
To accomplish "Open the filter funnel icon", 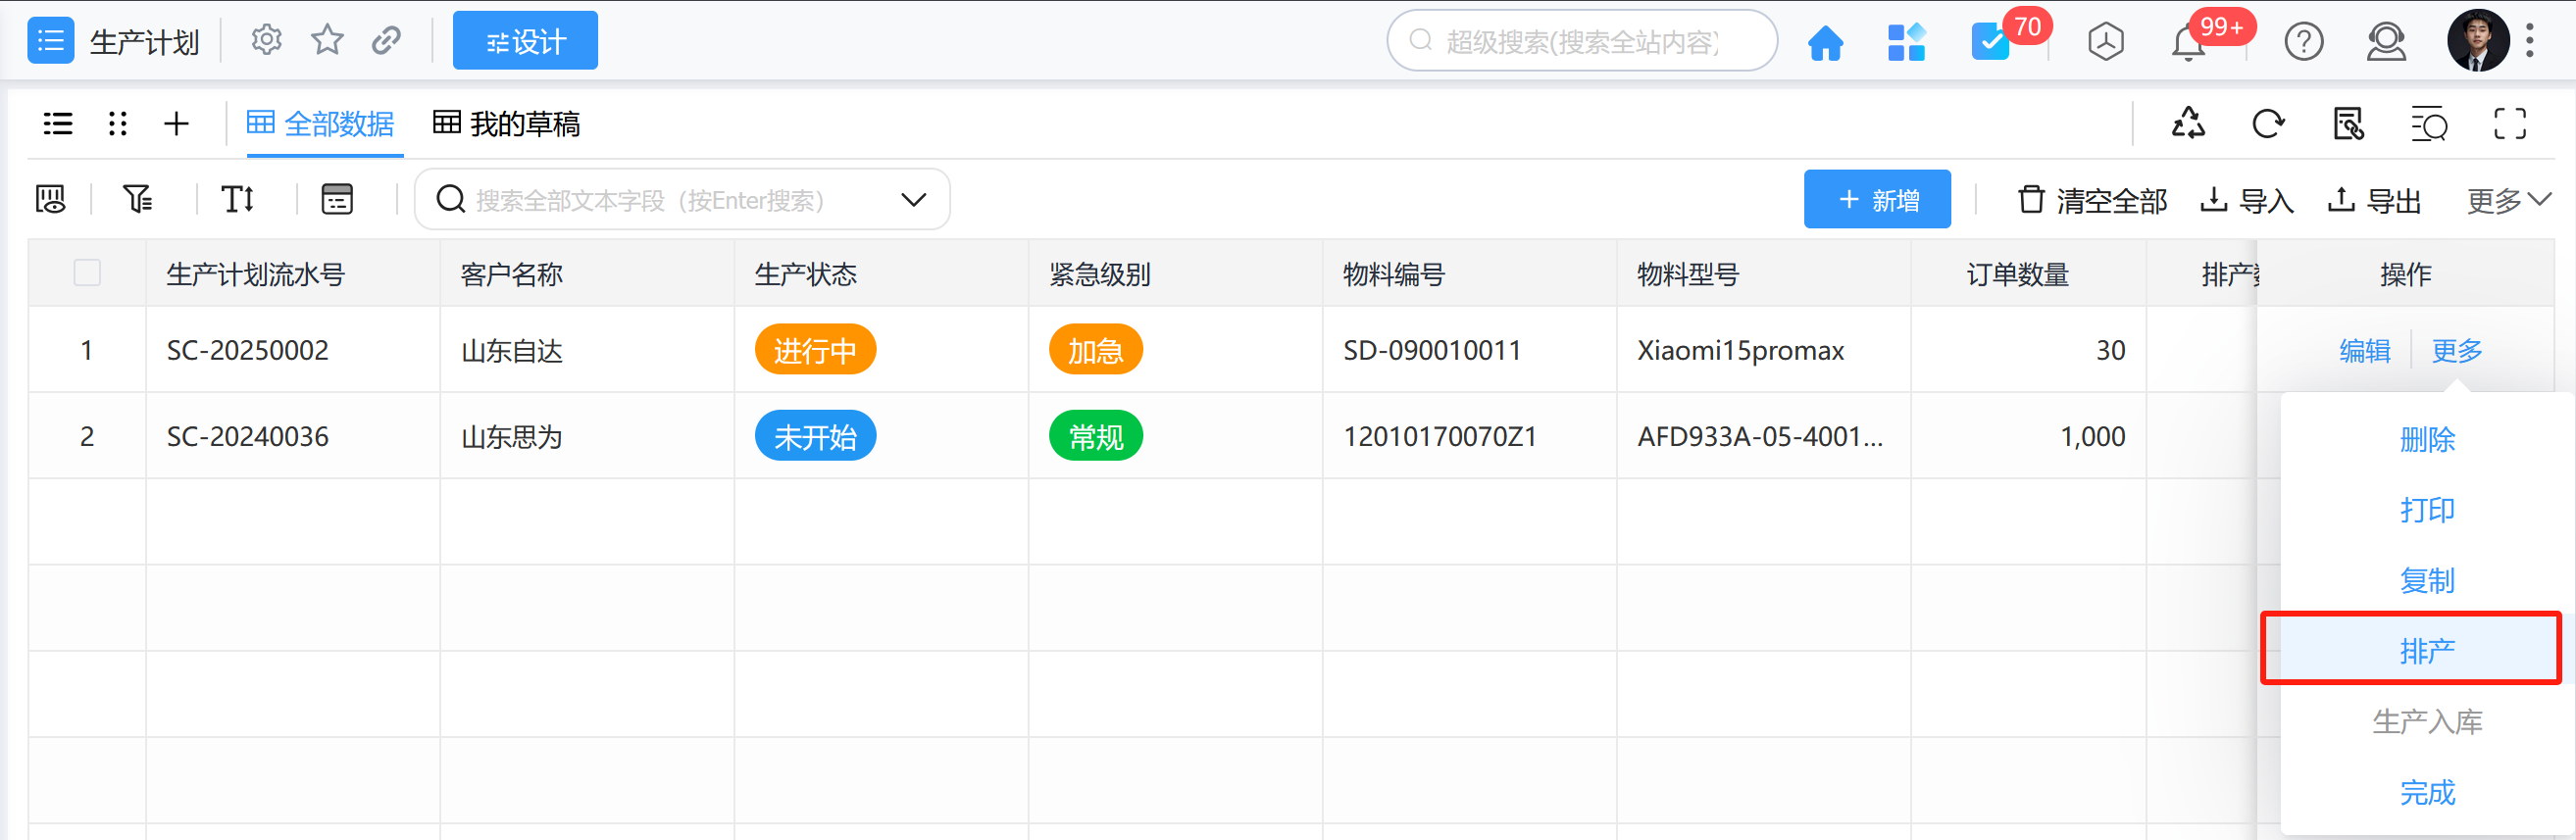I will (137, 199).
